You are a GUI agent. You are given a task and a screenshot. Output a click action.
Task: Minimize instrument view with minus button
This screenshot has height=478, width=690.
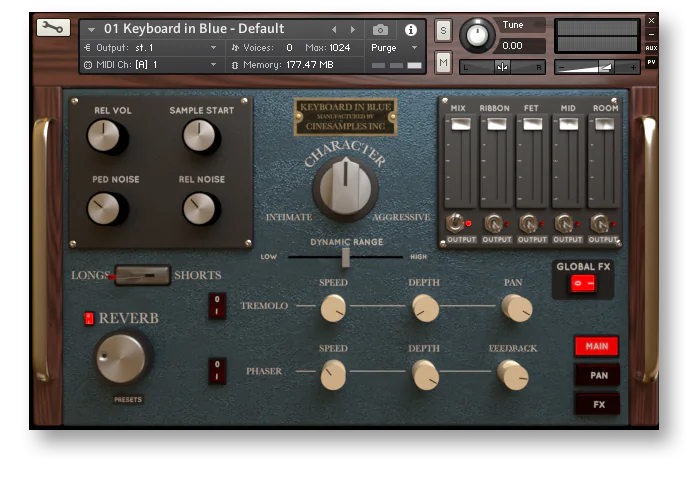[x=651, y=34]
